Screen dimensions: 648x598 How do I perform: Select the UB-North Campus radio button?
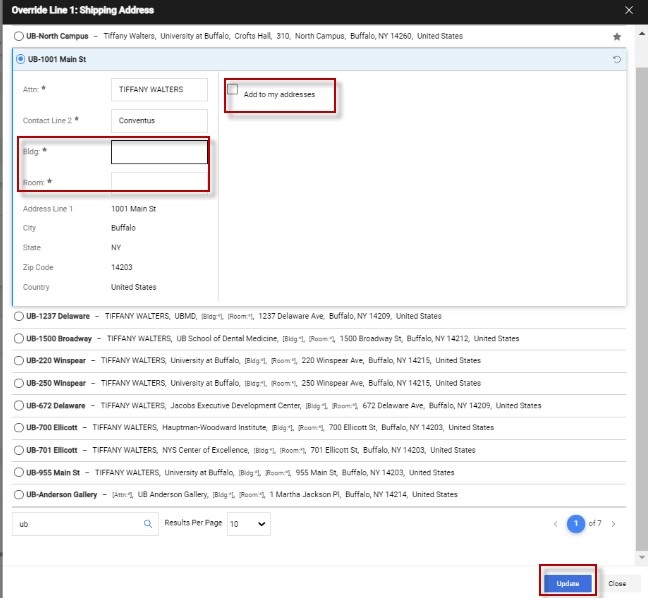(19, 36)
